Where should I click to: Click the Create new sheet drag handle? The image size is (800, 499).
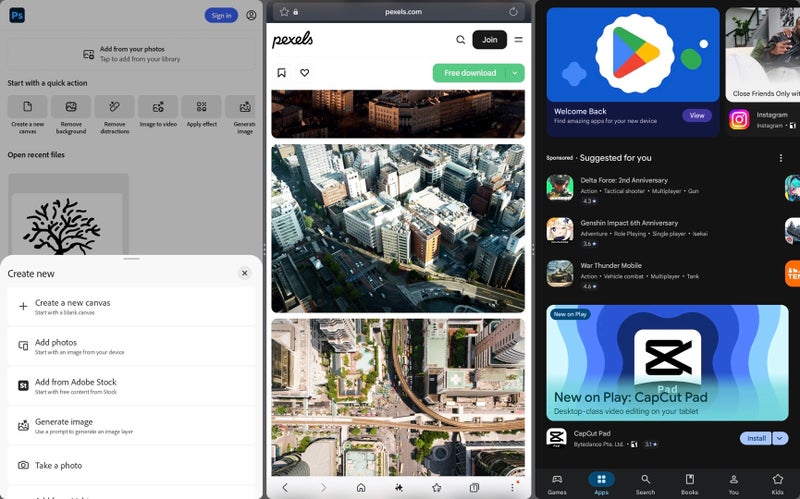coord(131,259)
